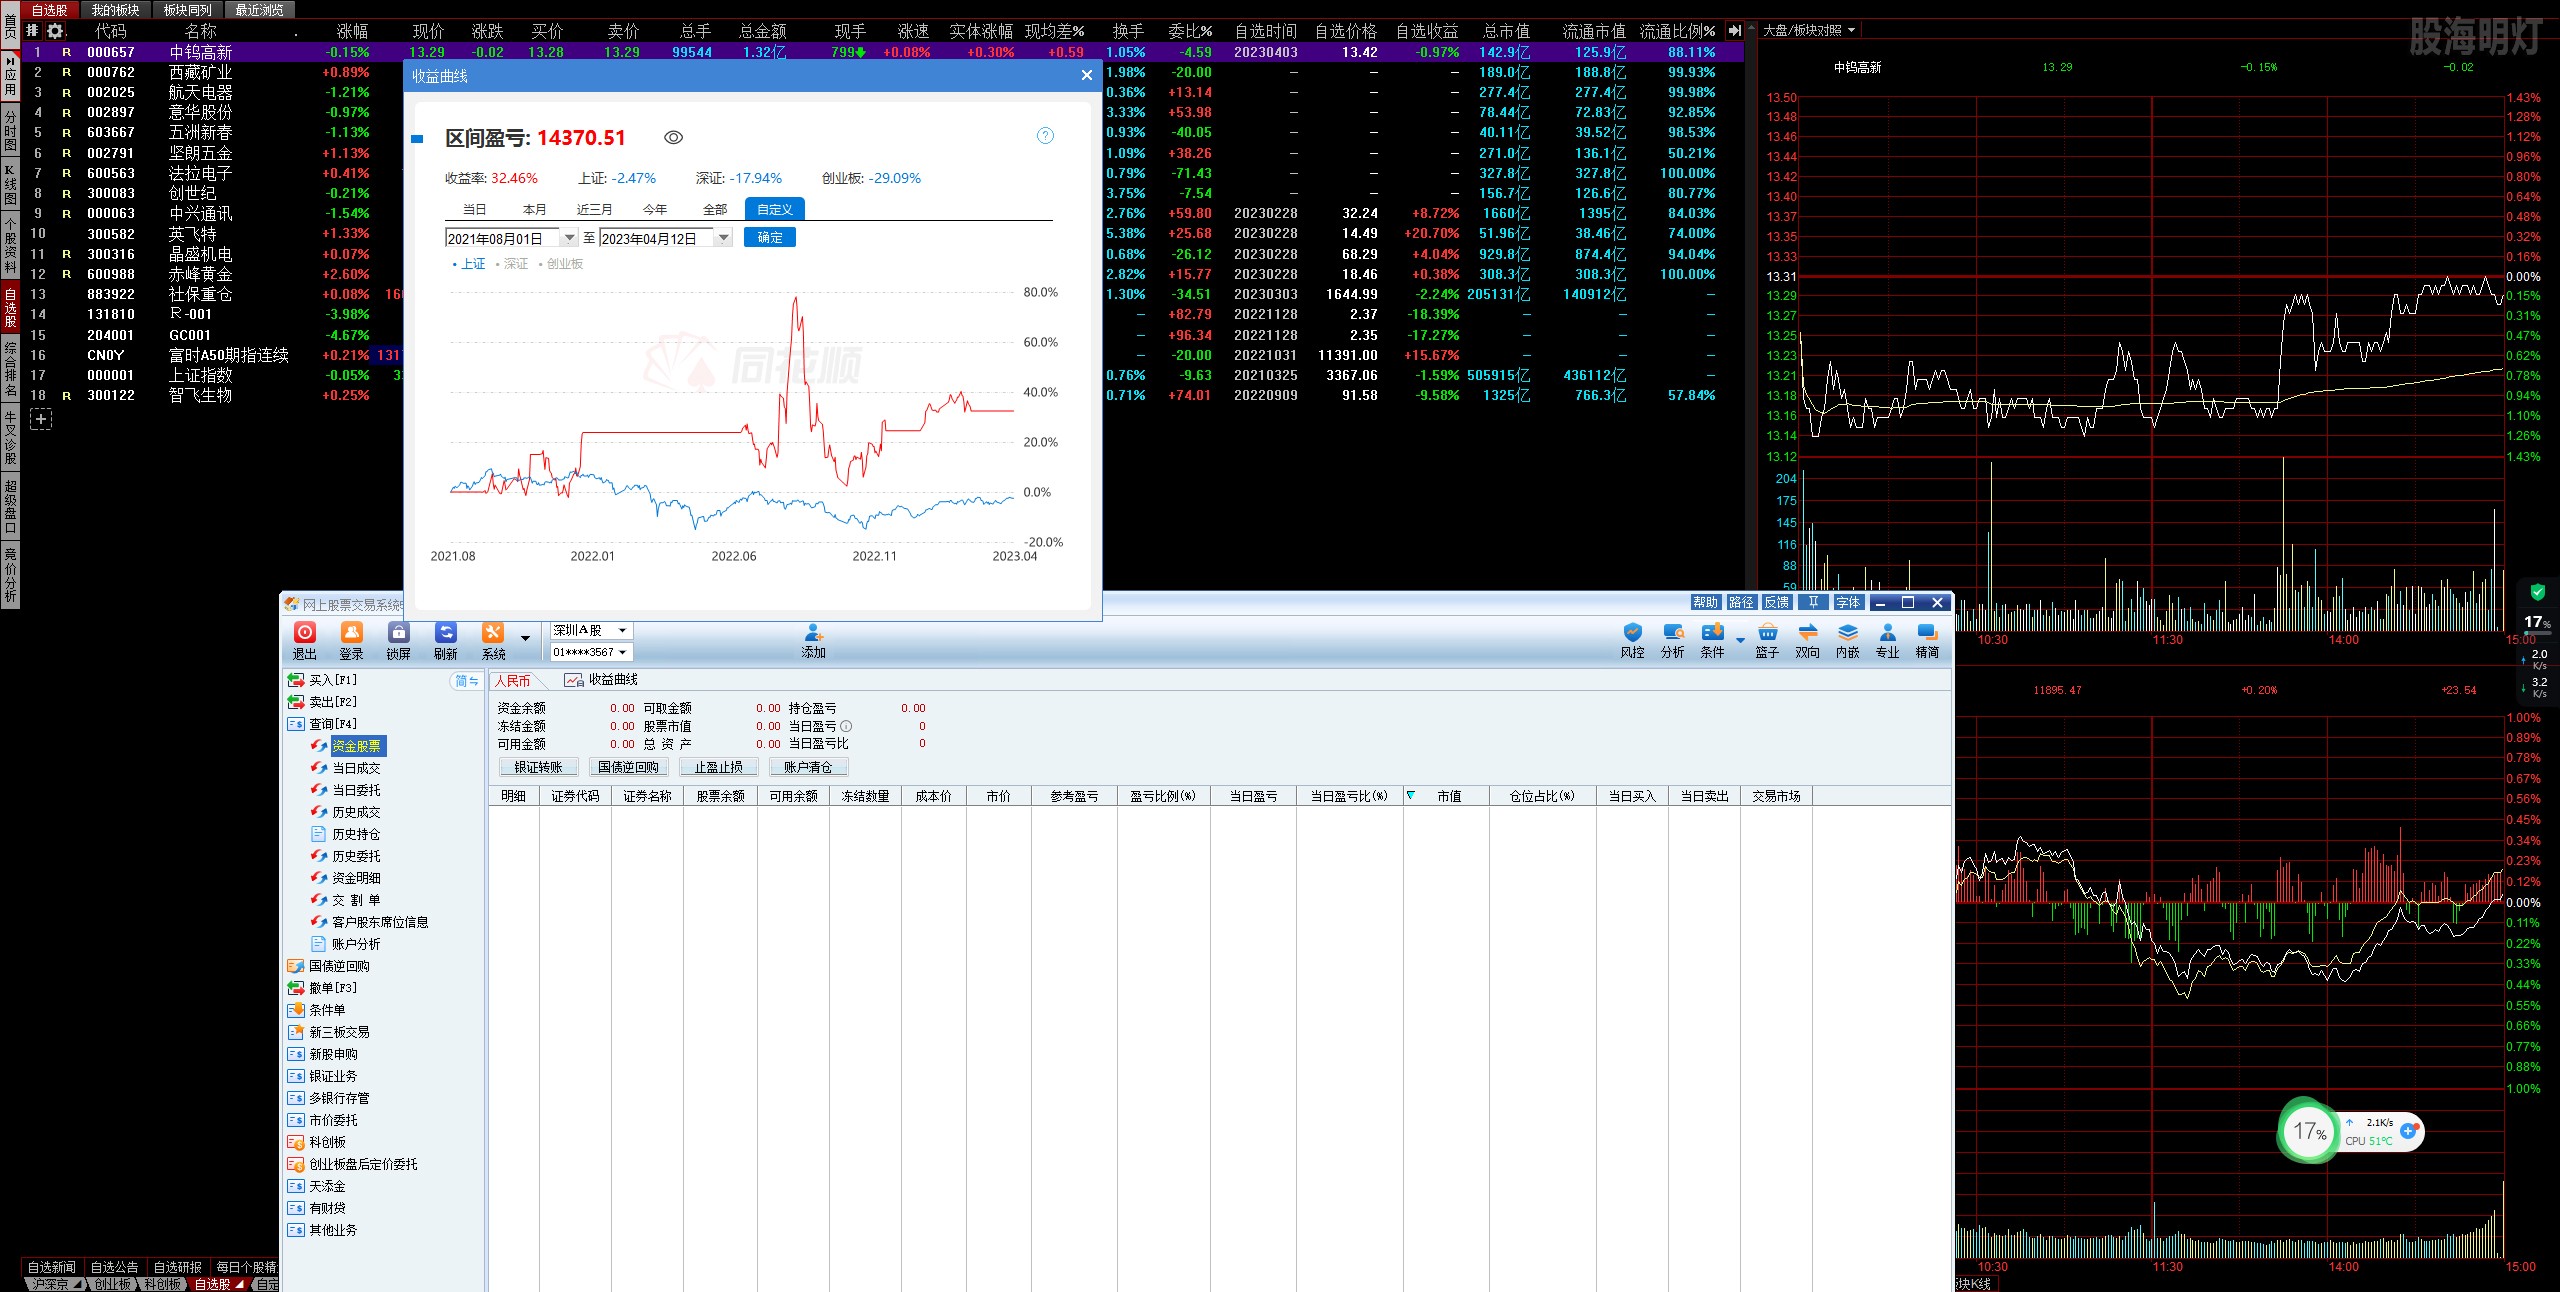Switch to the 我的板块 tab
This screenshot has width=2560, height=1292.
tap(115, 10)
